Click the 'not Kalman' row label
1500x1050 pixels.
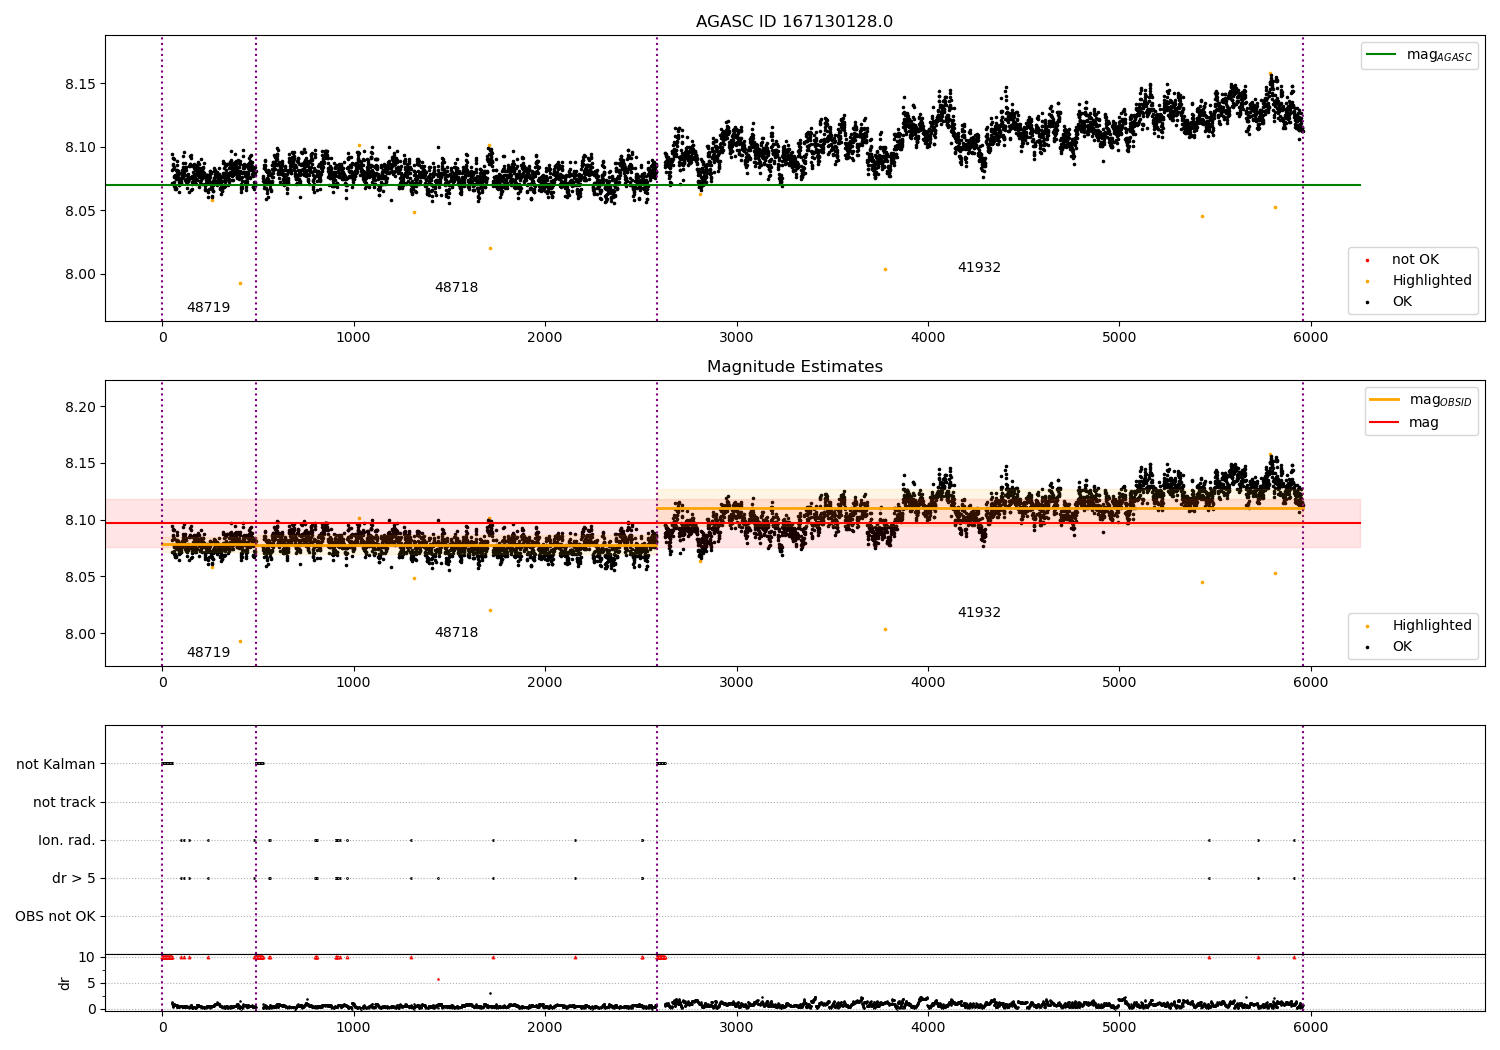pyautogui.click(x=56, y=764)
